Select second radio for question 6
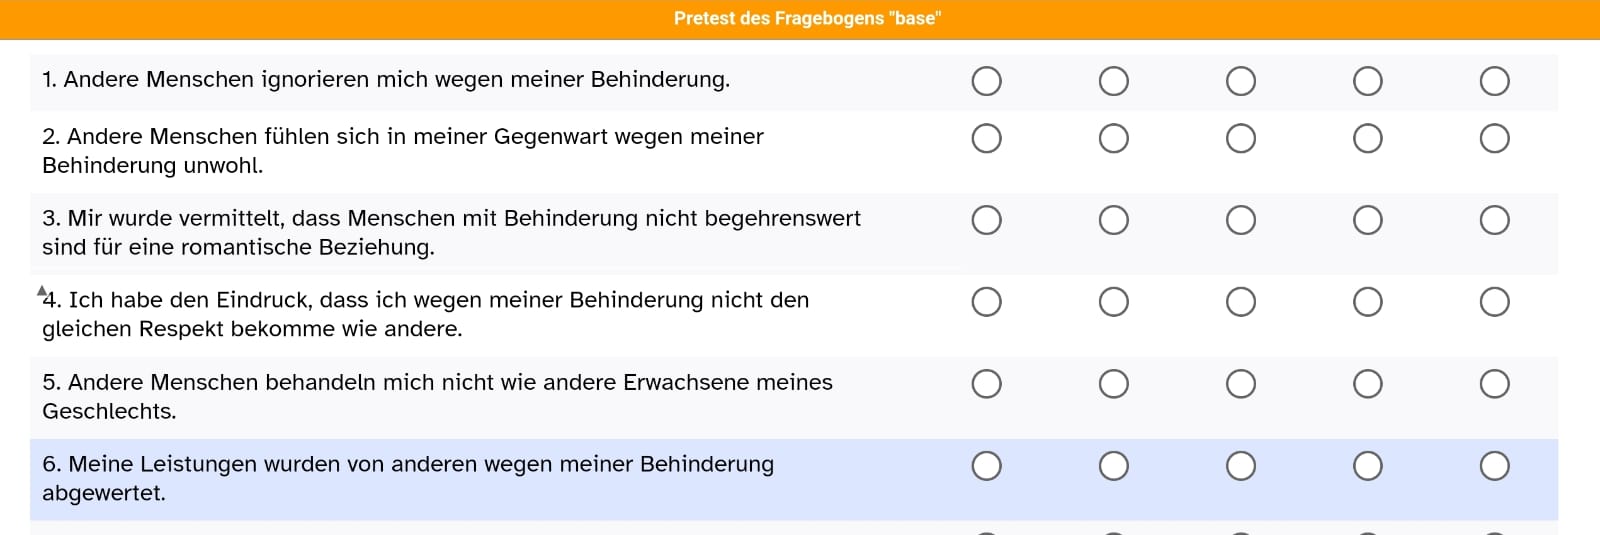The width and height of the screenshot is (1600, 535). pyautogui.click(x=1113, y=466)
